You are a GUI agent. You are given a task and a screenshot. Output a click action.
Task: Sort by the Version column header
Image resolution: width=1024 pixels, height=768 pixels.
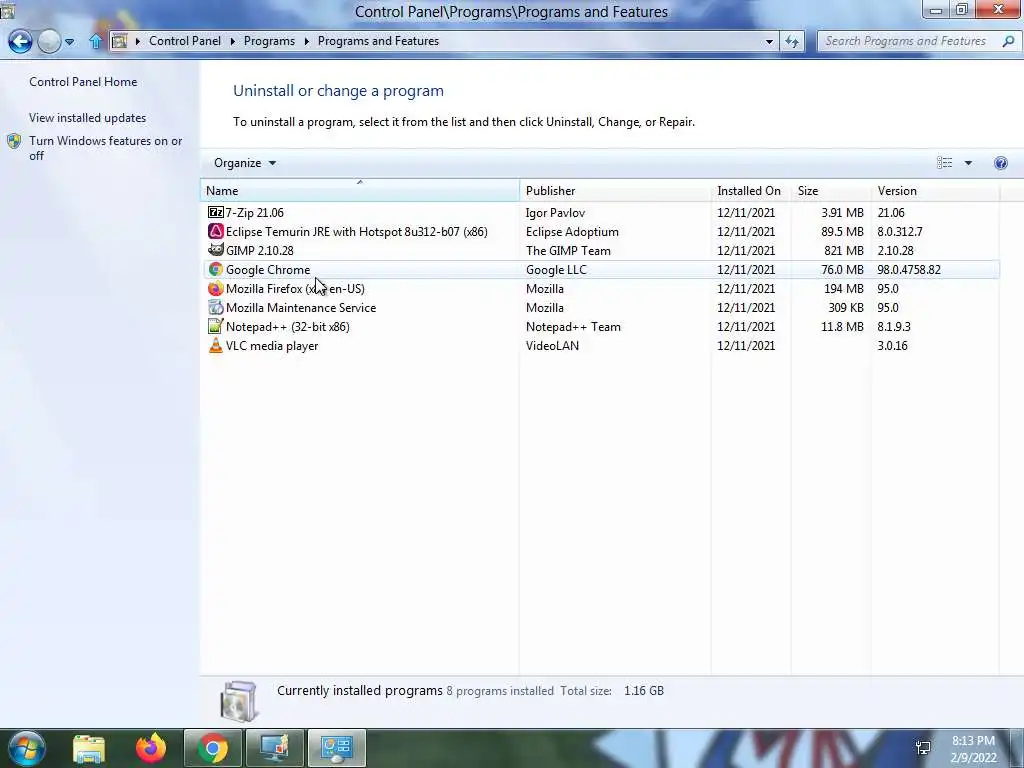tap(935, 191)
